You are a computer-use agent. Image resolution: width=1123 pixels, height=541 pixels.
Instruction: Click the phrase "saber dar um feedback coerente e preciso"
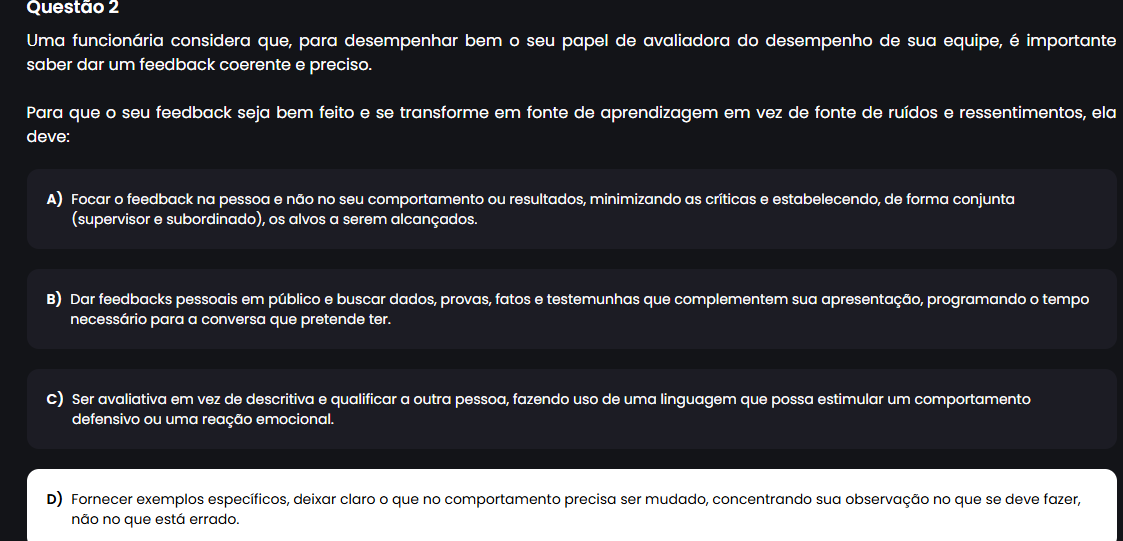pyautogui.click(x=199, y=65)
